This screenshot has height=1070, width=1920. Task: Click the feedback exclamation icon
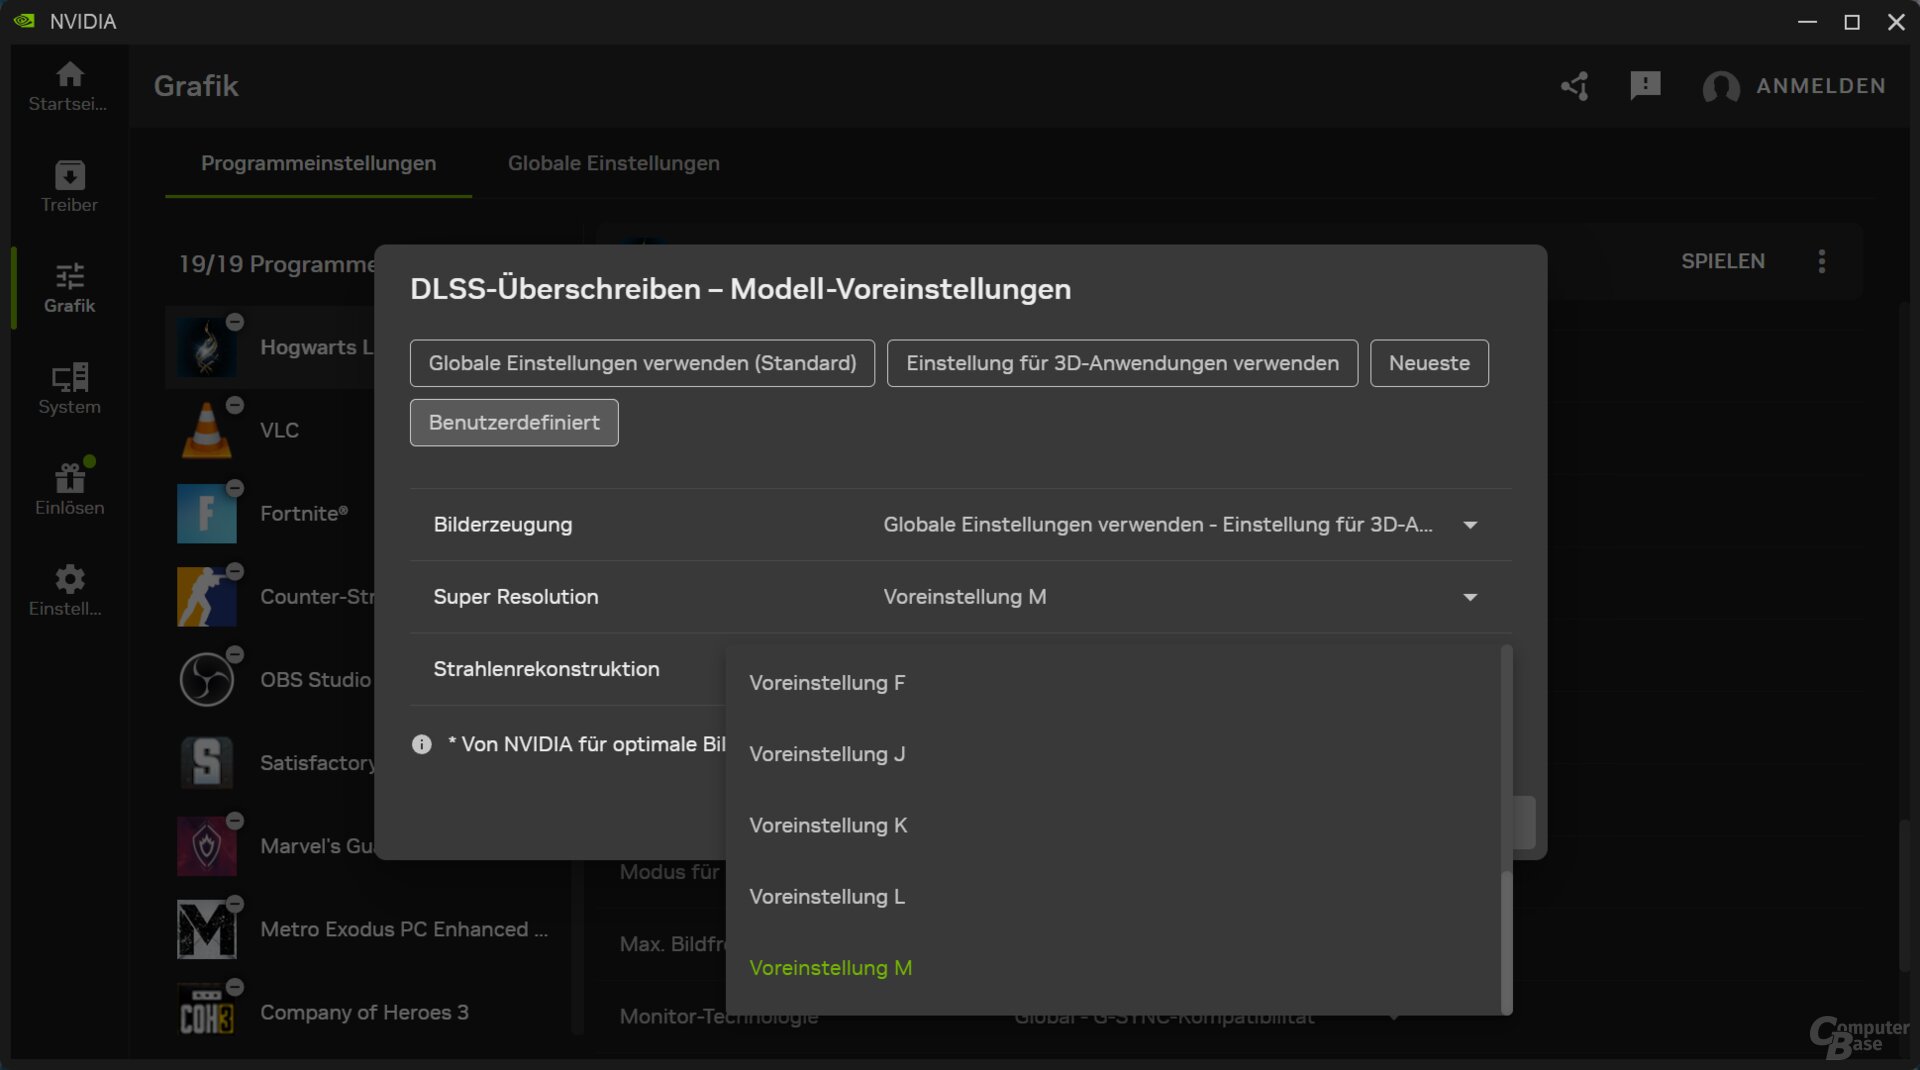(1645, 86)
